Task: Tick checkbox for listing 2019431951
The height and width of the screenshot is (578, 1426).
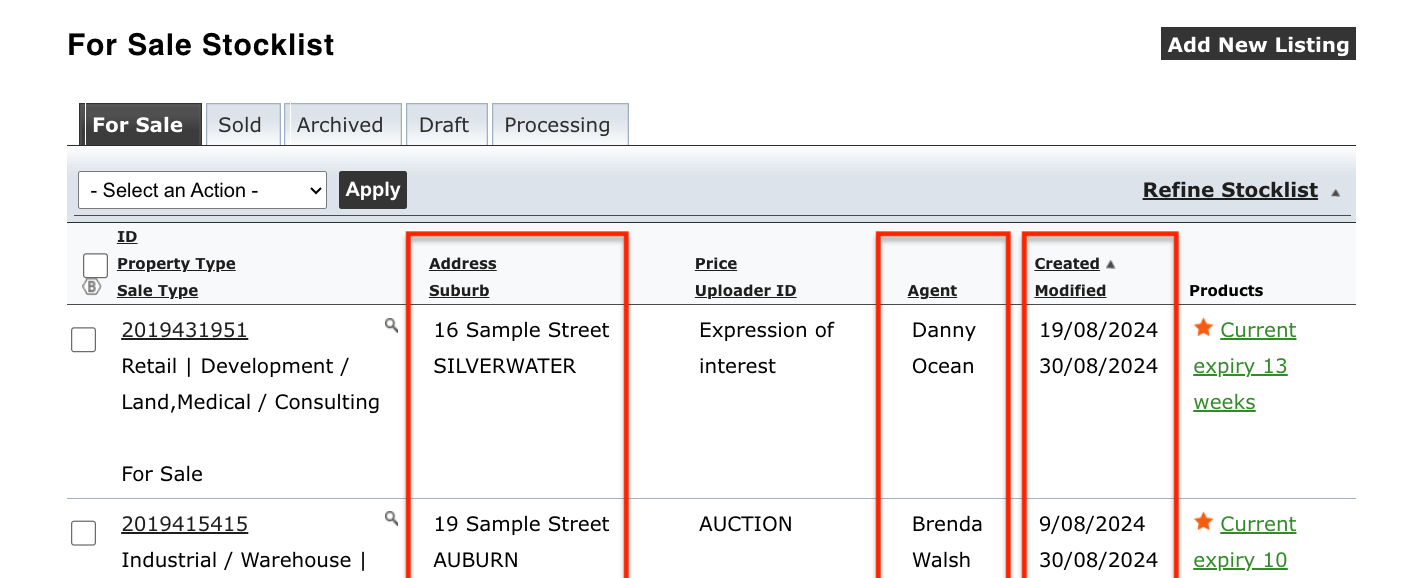Action: [x=84, y=340]
